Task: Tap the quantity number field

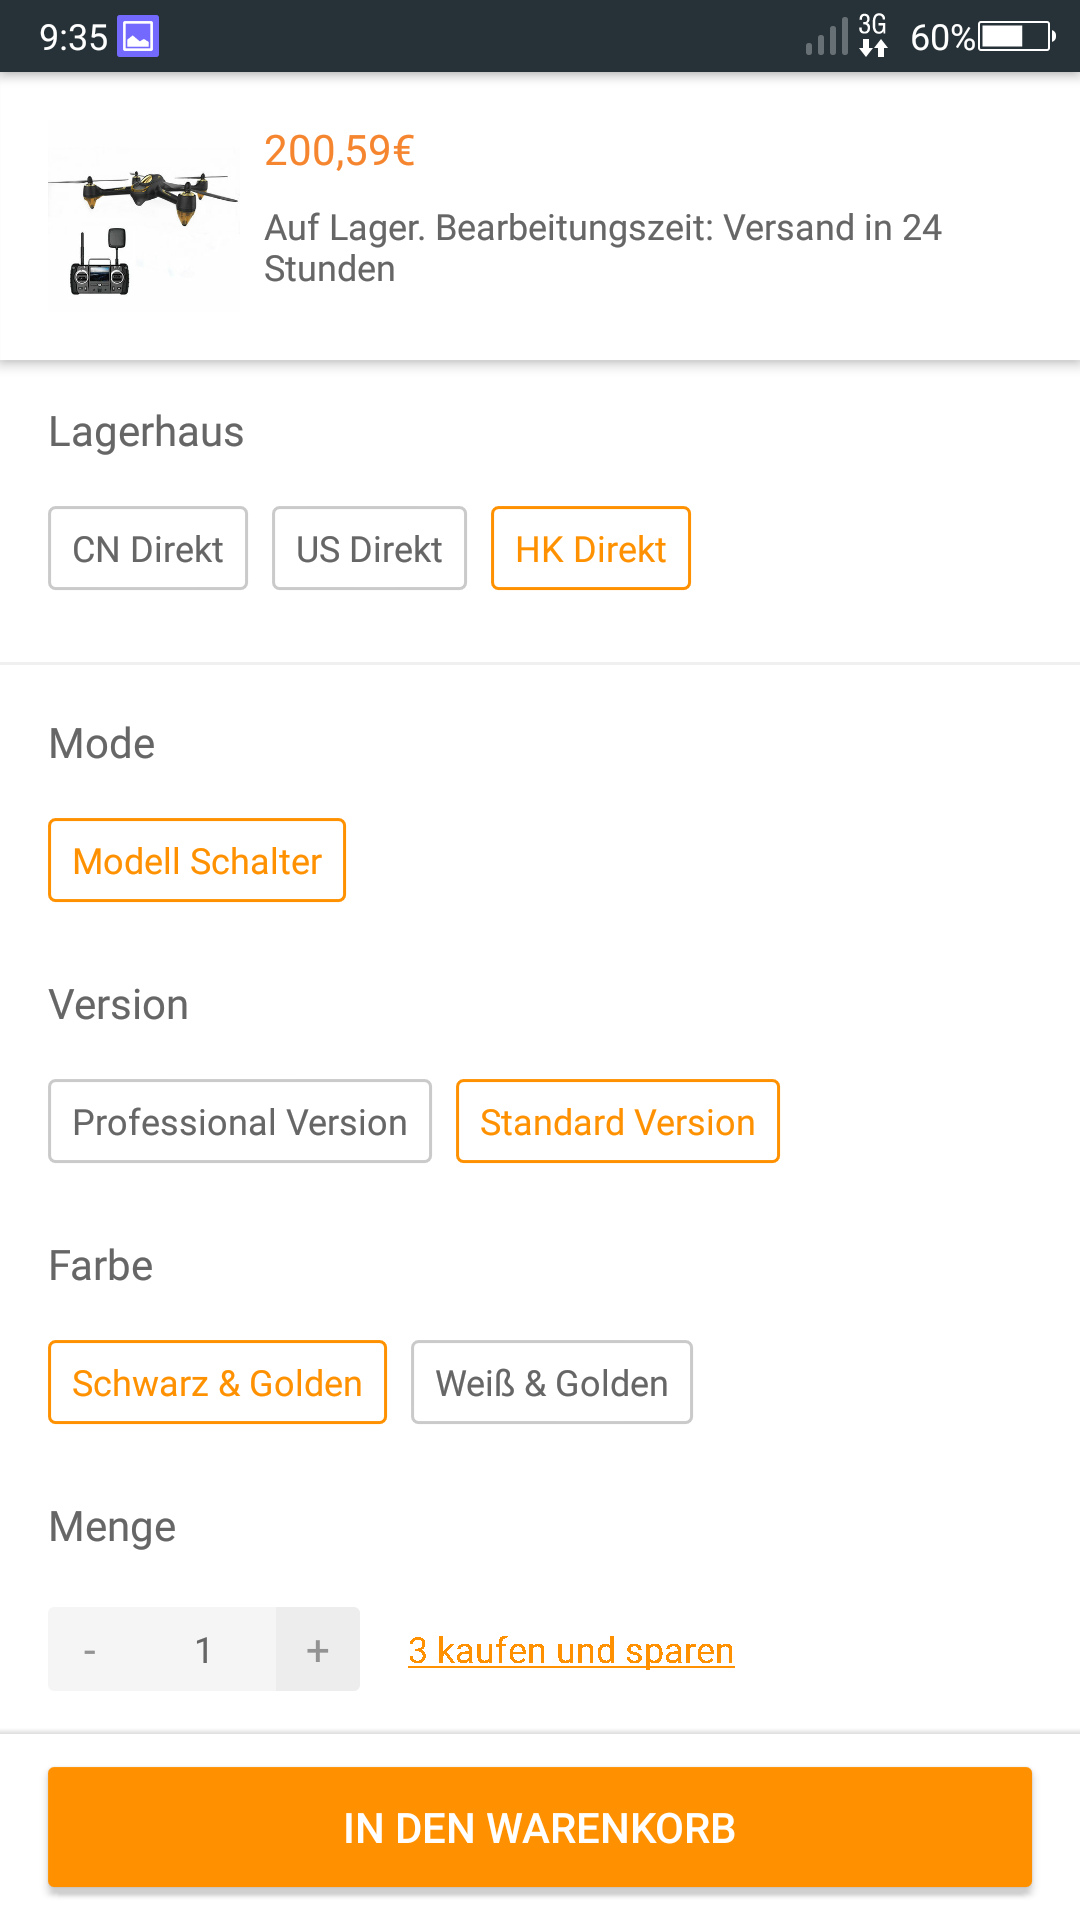Action: [204, 1649]
